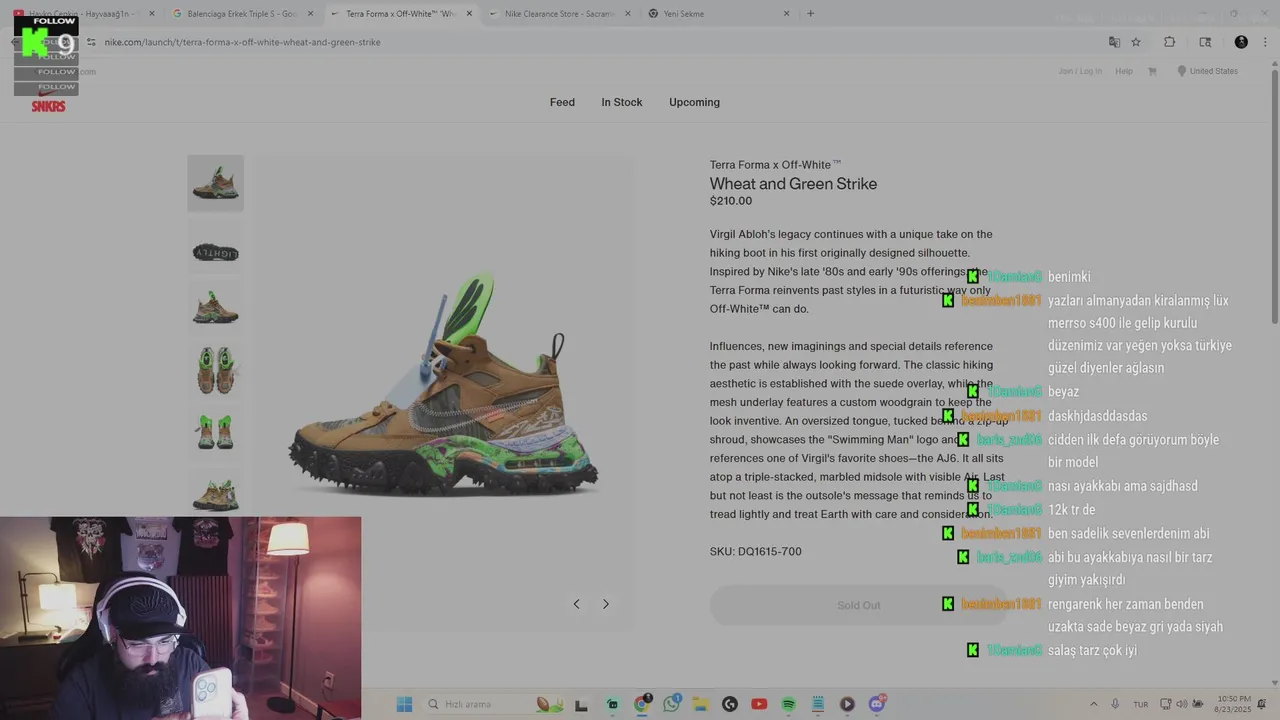Open File Explorer from the taskbar
Screen dimensions: 1280x720
tap(700, 704)
